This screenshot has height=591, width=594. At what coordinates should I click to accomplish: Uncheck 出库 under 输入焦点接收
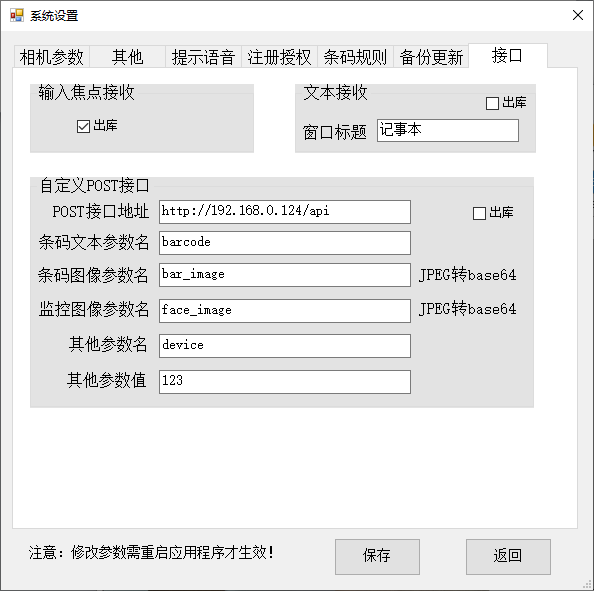tap(83, 126)
